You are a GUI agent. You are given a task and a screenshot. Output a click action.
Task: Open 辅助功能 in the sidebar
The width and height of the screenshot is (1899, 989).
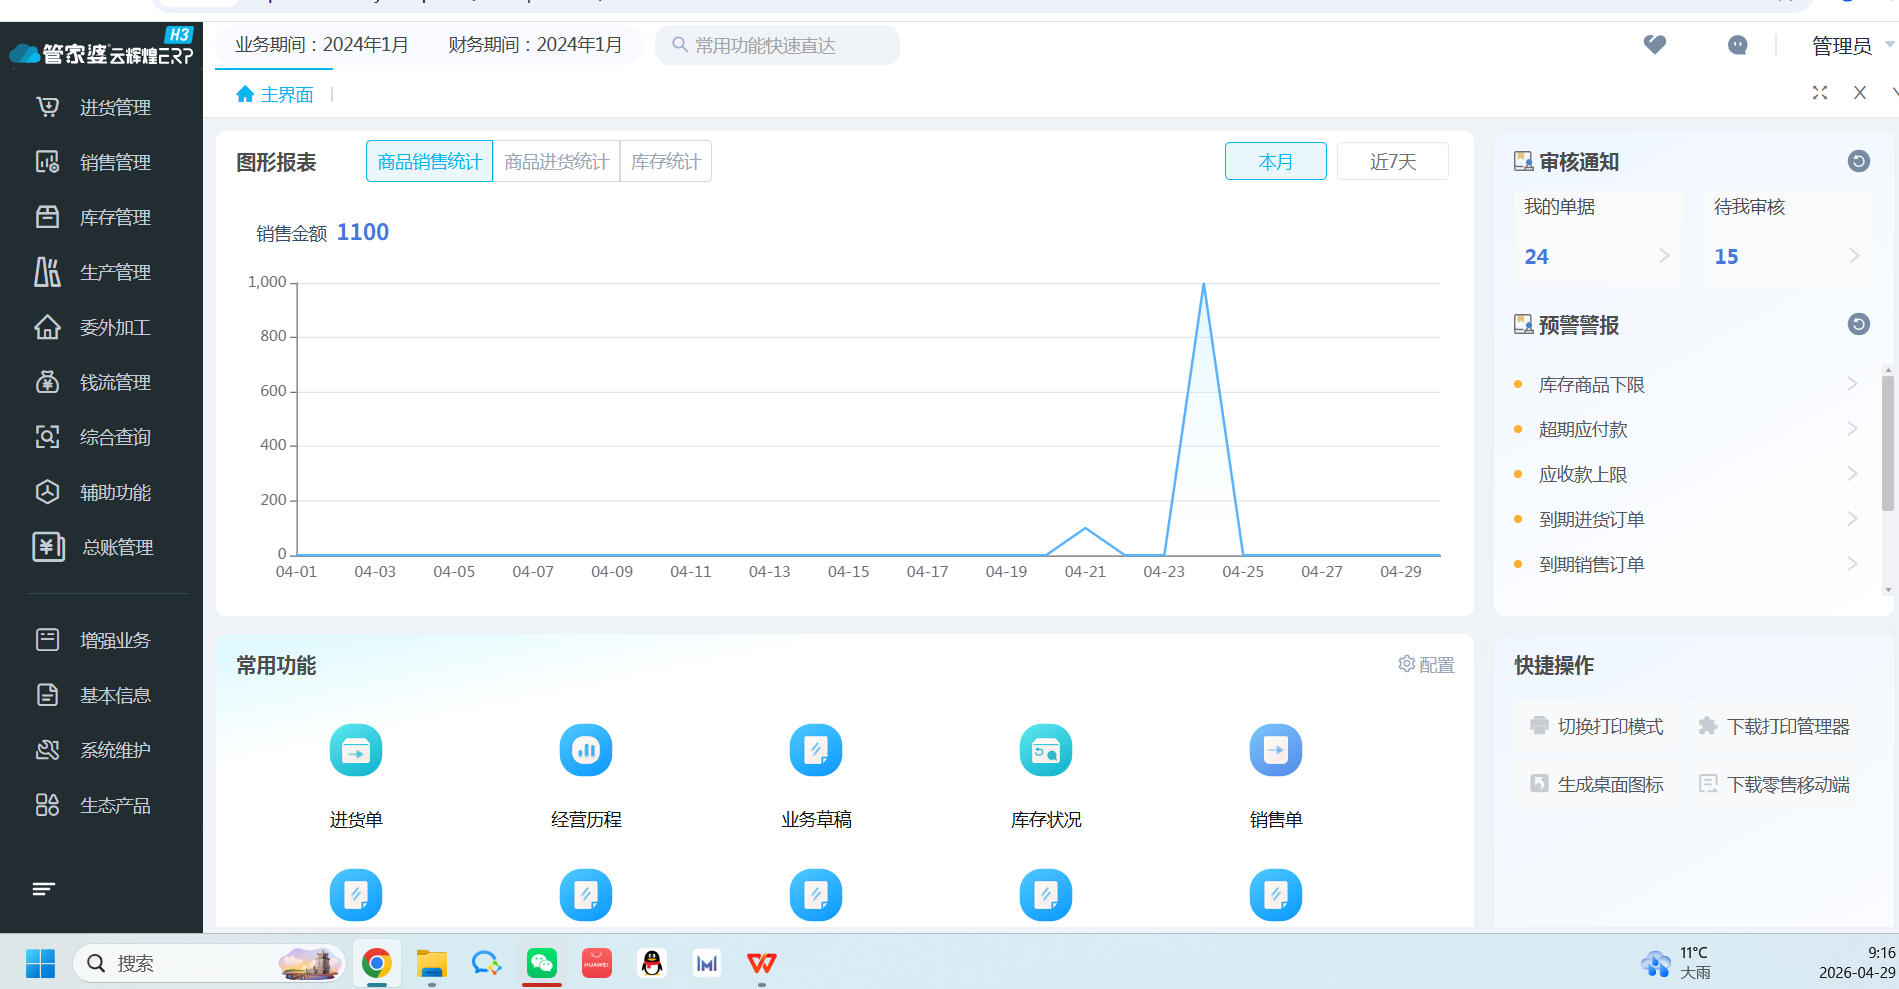(95, 492)
